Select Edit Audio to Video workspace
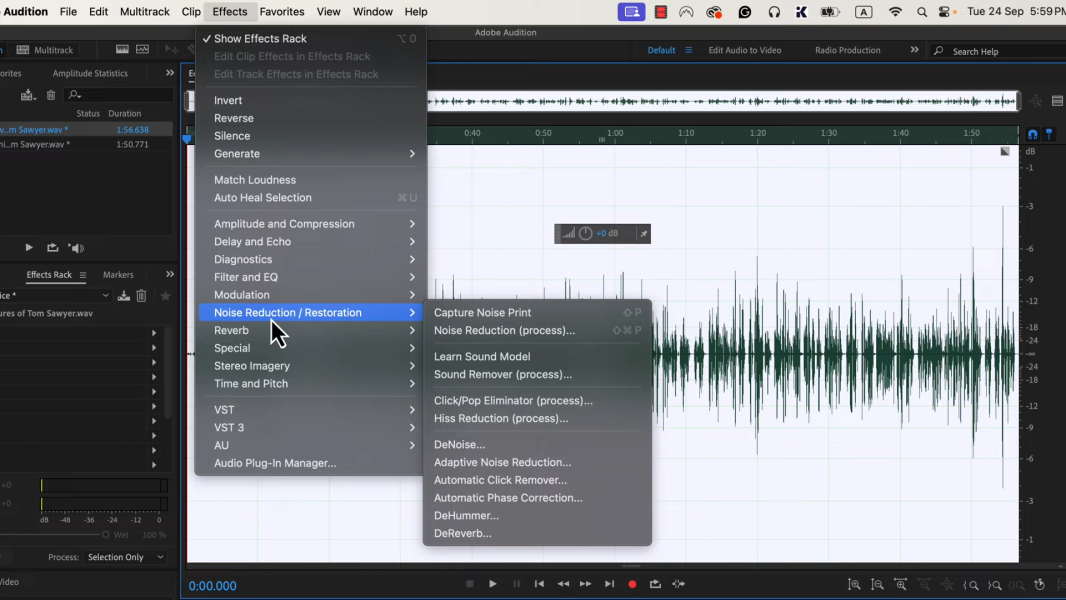Image resolution: width=1066 pixels, height=600 pixels. [744, 50]
